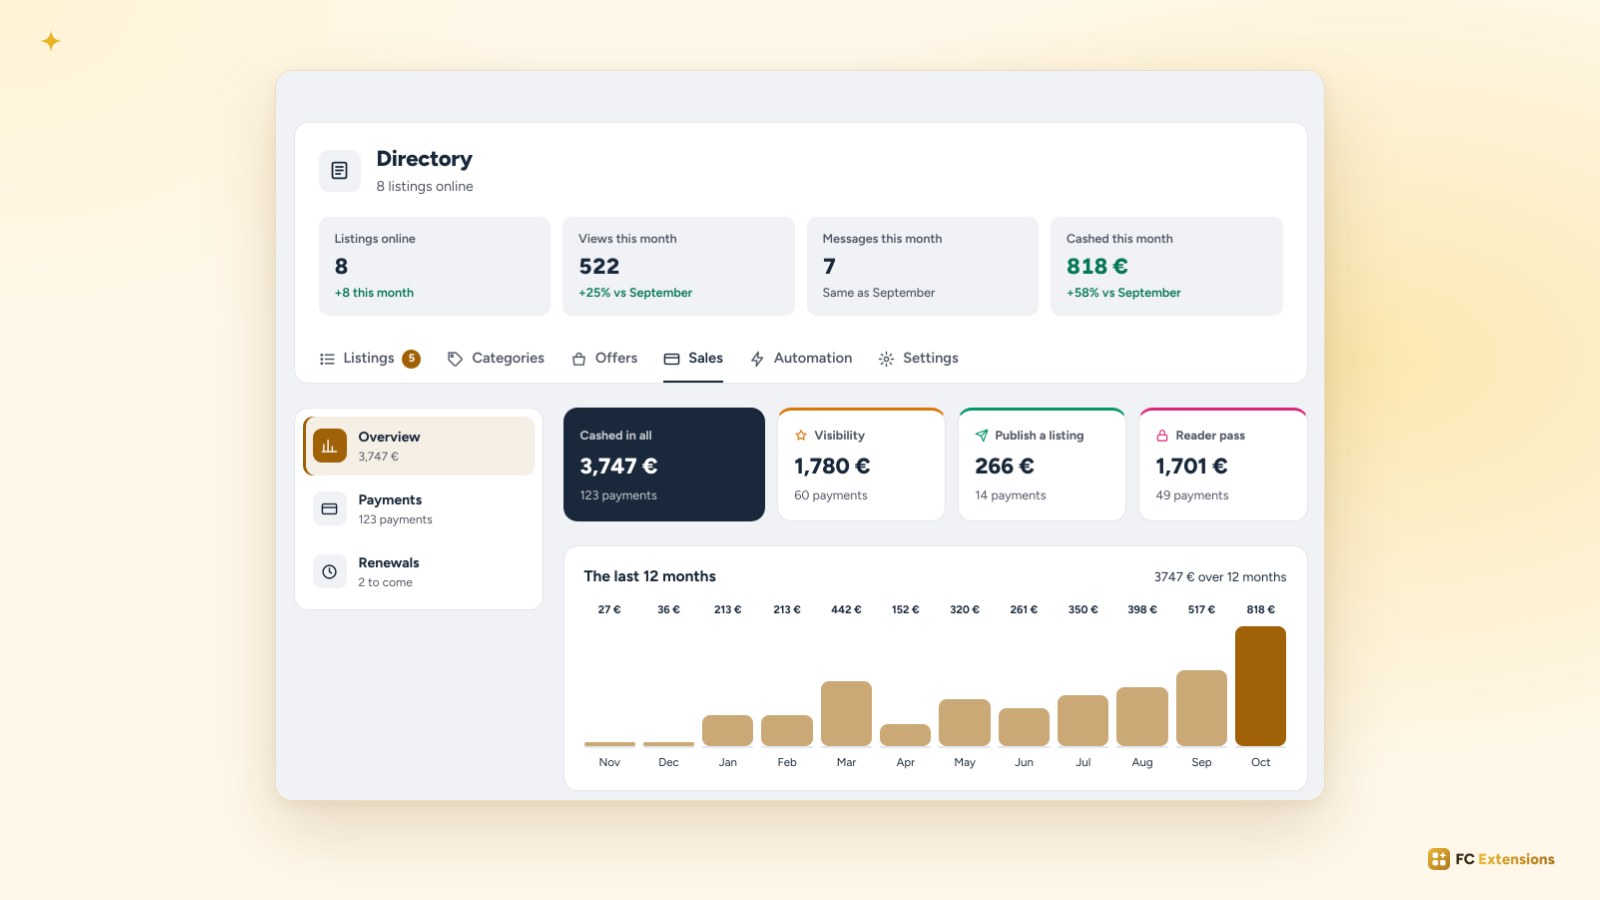Go to the Automation tab

(x=801, y=358)
